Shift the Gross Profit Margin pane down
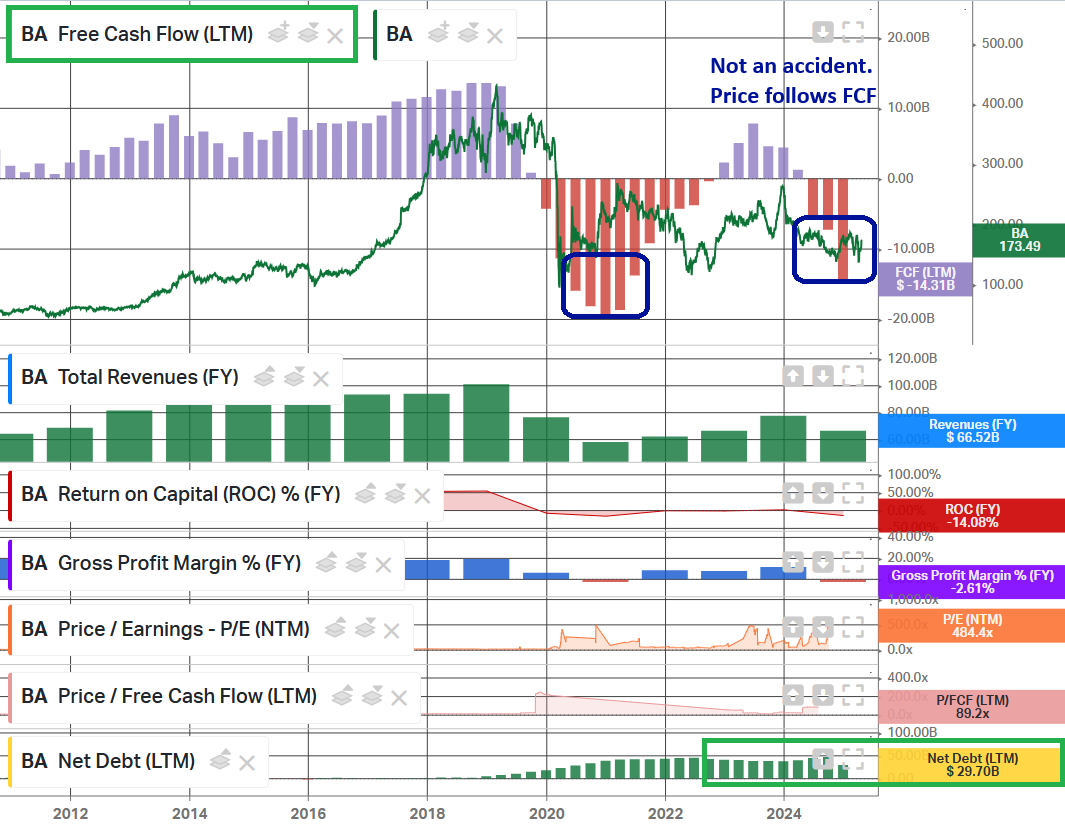1065x825 pixels. pyautogui.click(x=823, y=562)
